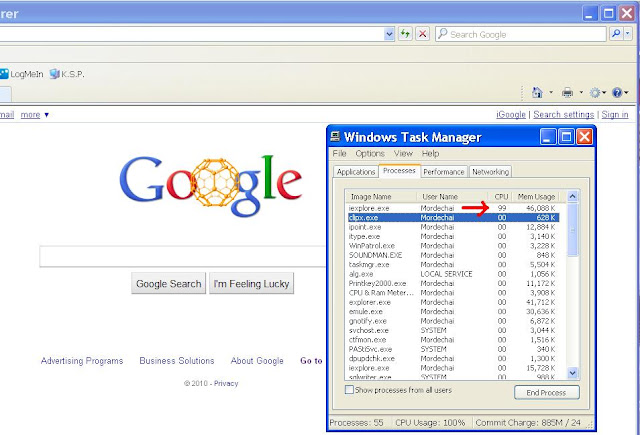This screenshot has width=640, height=435.
Task: Open the Advertising Programs link
Action: pos(82,361)
